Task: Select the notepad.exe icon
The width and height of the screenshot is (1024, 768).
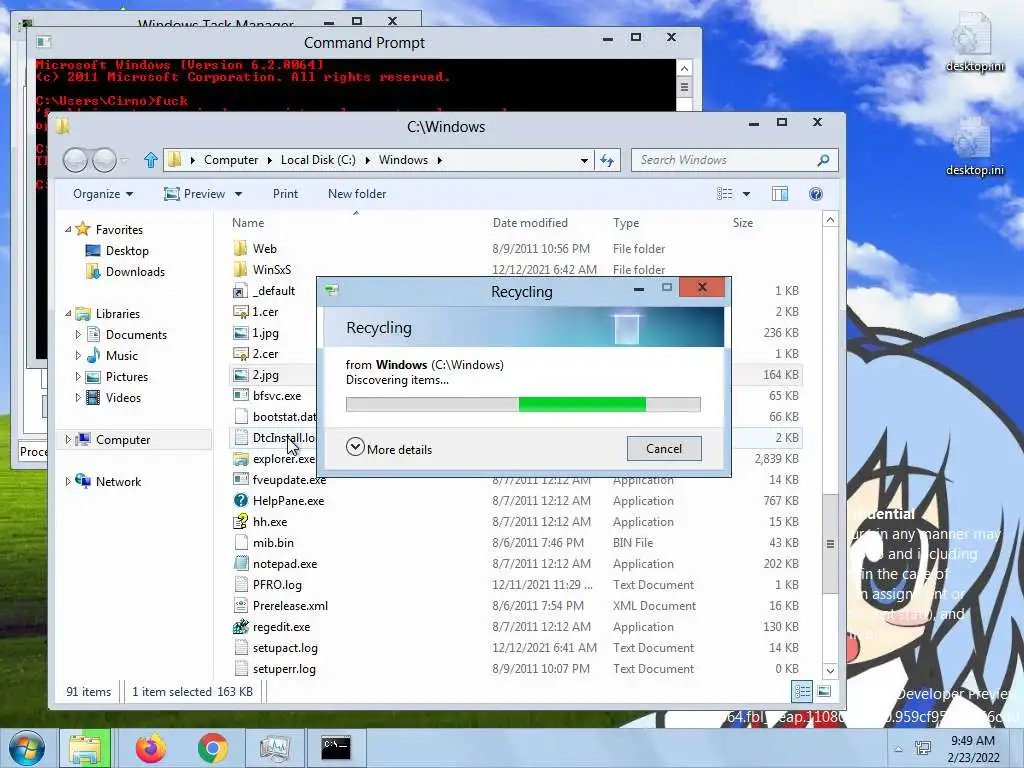Action: click(x=240, y=564)
